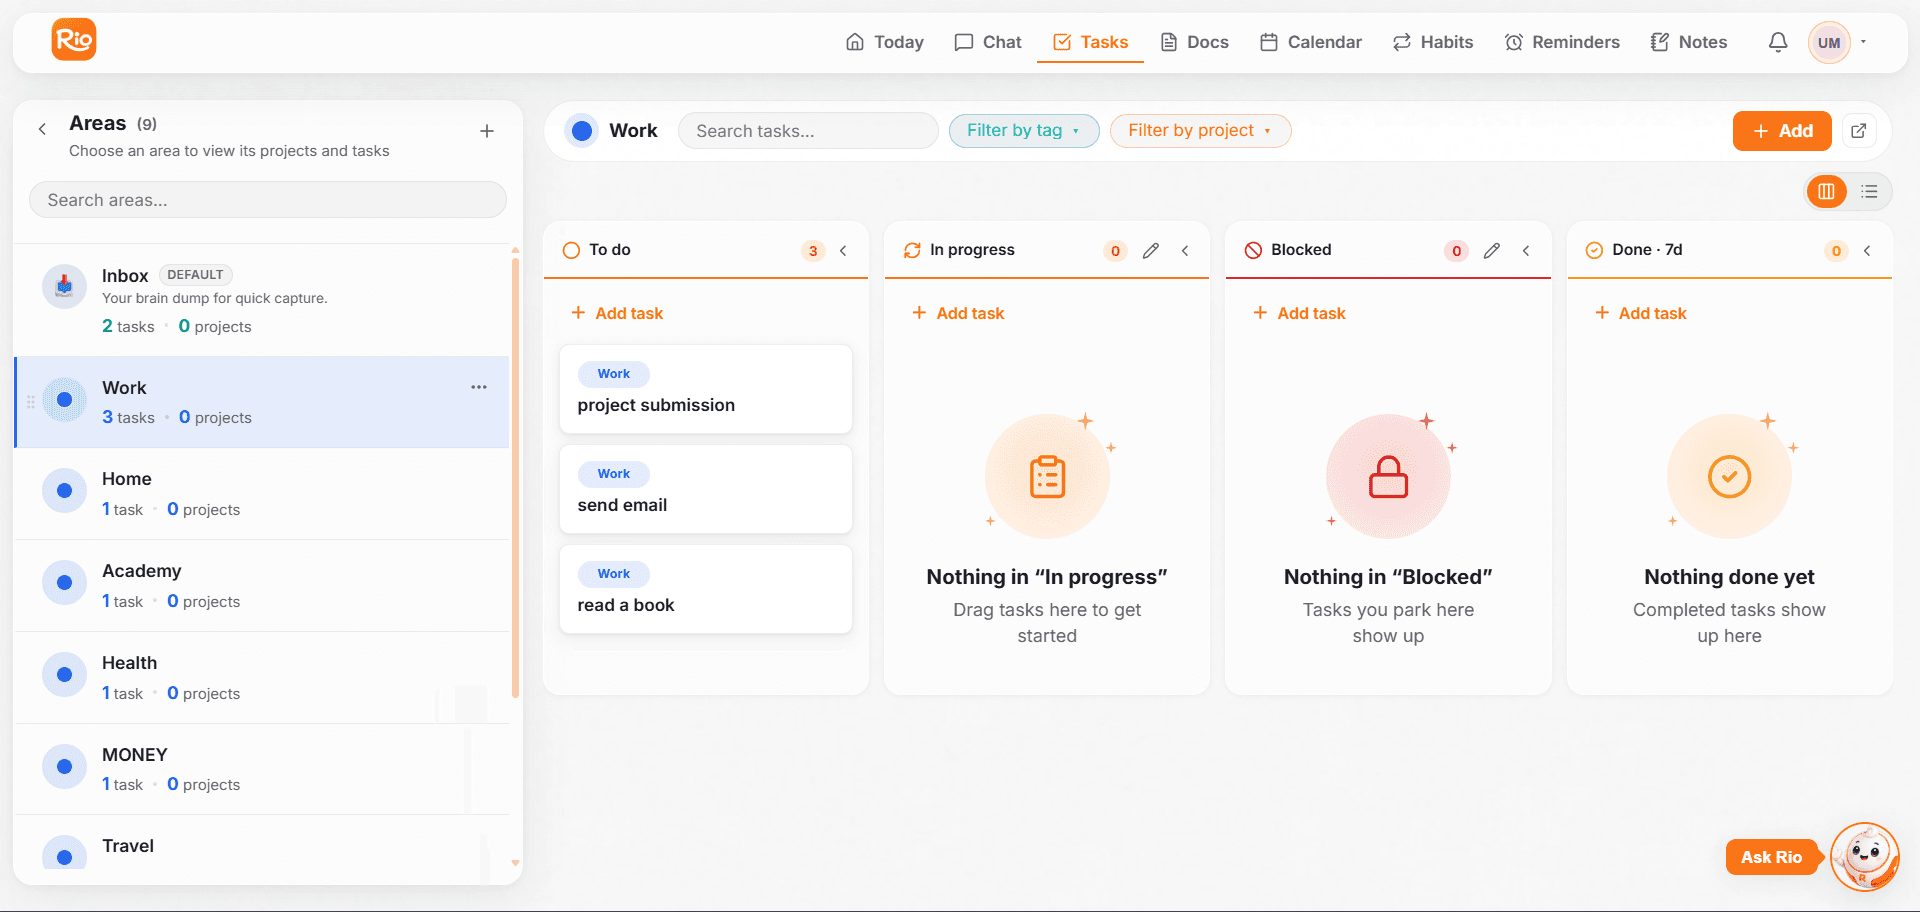Open the Habits tab

tap(1433, 42)
